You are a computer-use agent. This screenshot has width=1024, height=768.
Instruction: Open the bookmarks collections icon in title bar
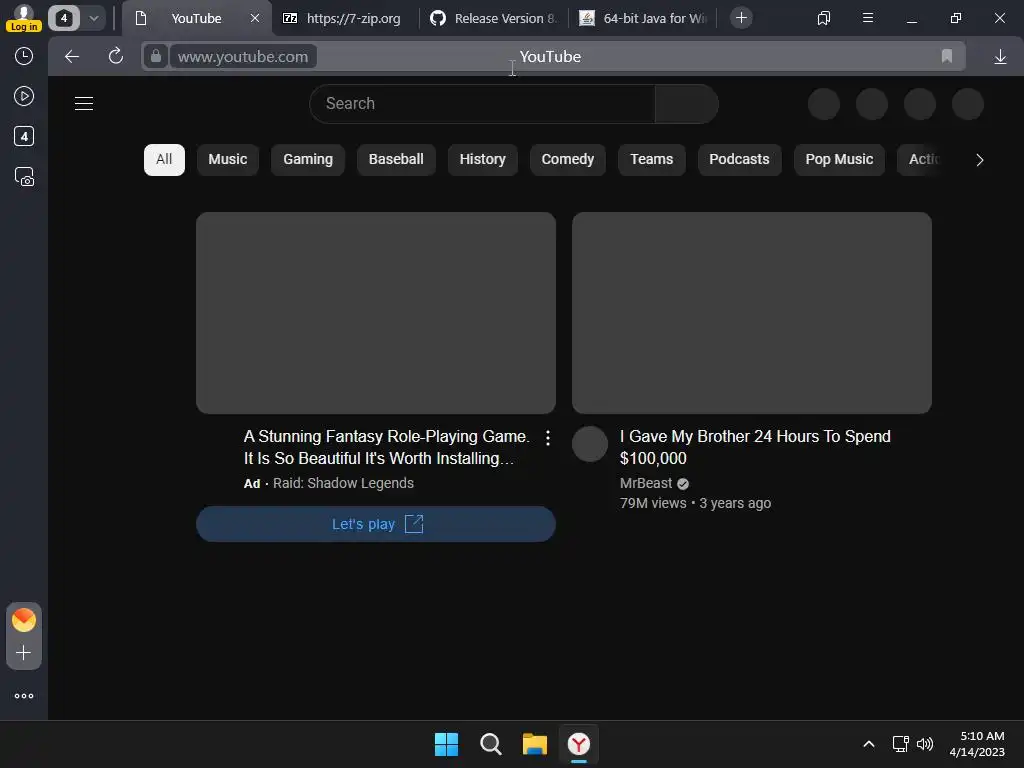pos(824,18)
